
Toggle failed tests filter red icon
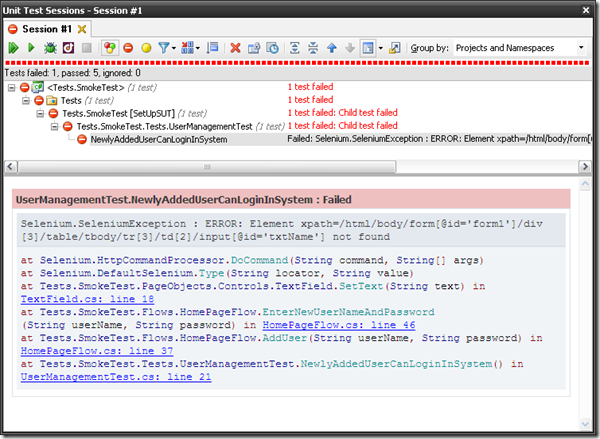(x=128, y=48)
